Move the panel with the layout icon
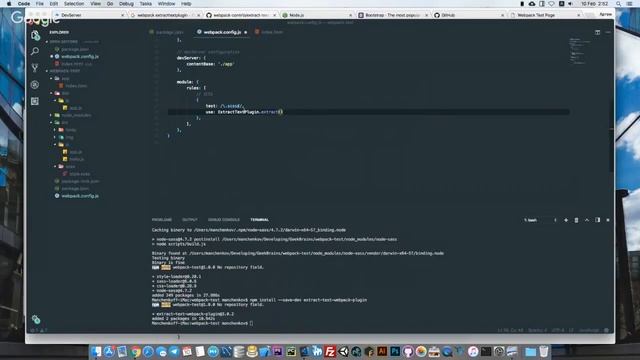640x360 pixels. pos(598,220)
